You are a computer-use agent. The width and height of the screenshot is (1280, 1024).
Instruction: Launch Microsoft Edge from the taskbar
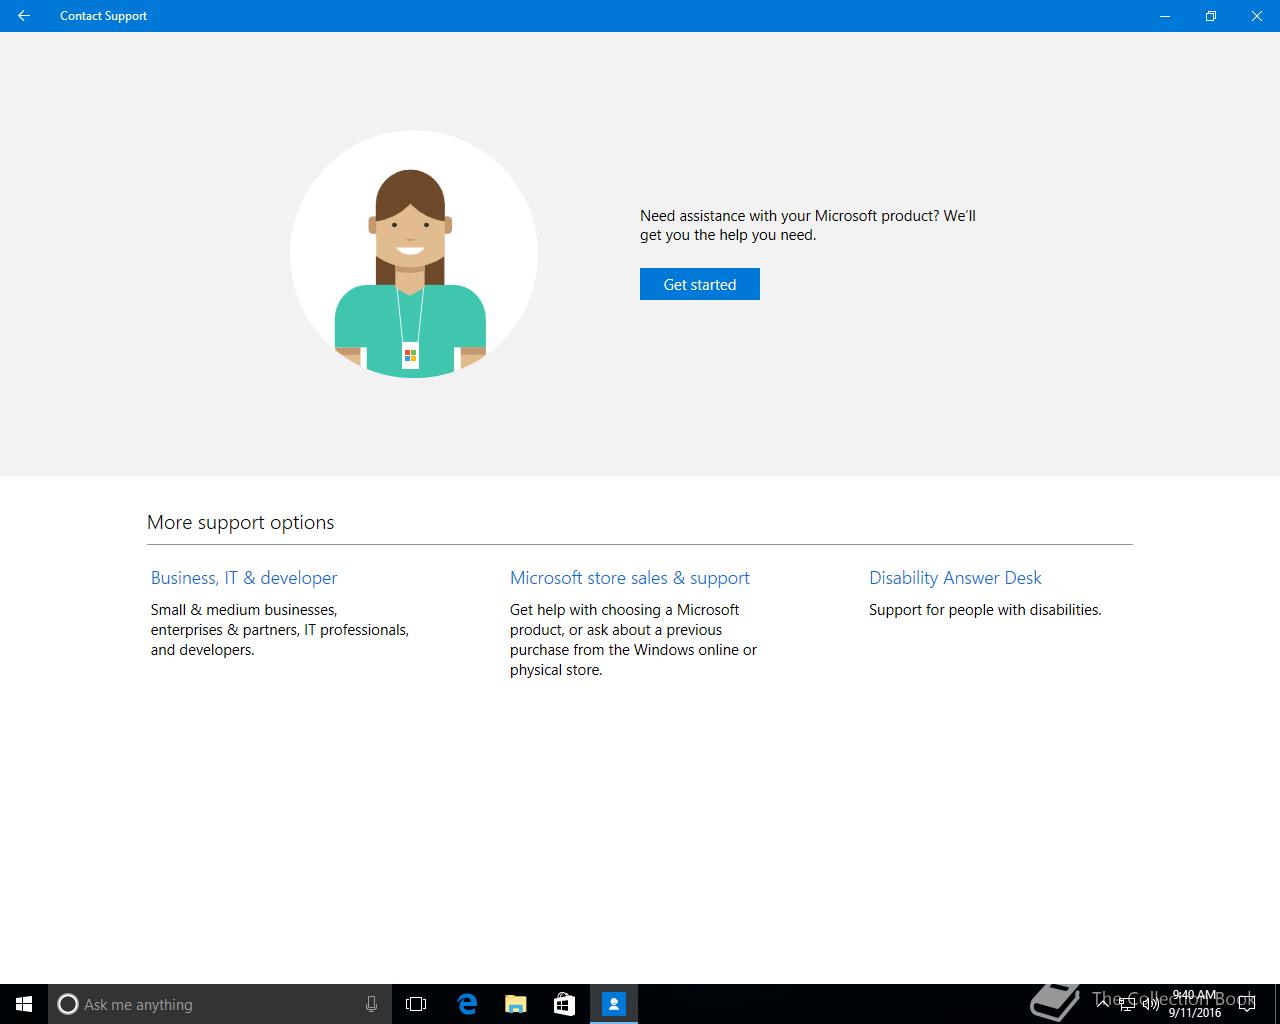pos(466,1004)
